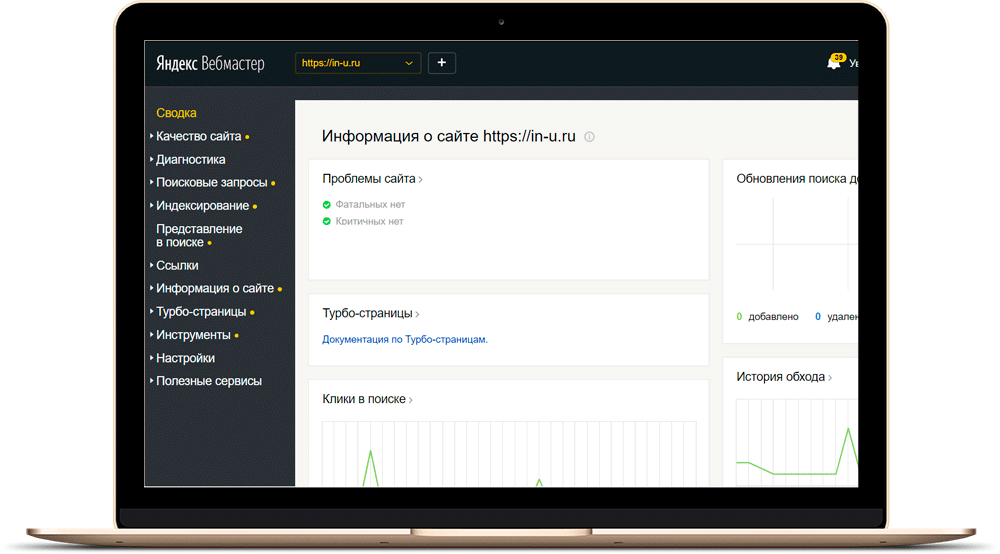Open notifications bell with 39 badge
This screenshot has width=1000, height=554.
click(x=835, y=61)
